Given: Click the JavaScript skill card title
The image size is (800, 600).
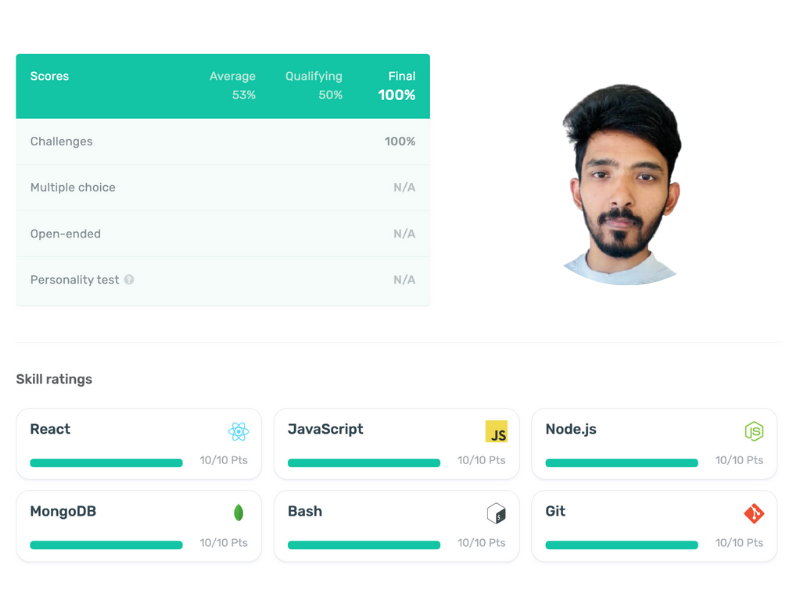Looking at the screenshot, I should tap(326, 429).
